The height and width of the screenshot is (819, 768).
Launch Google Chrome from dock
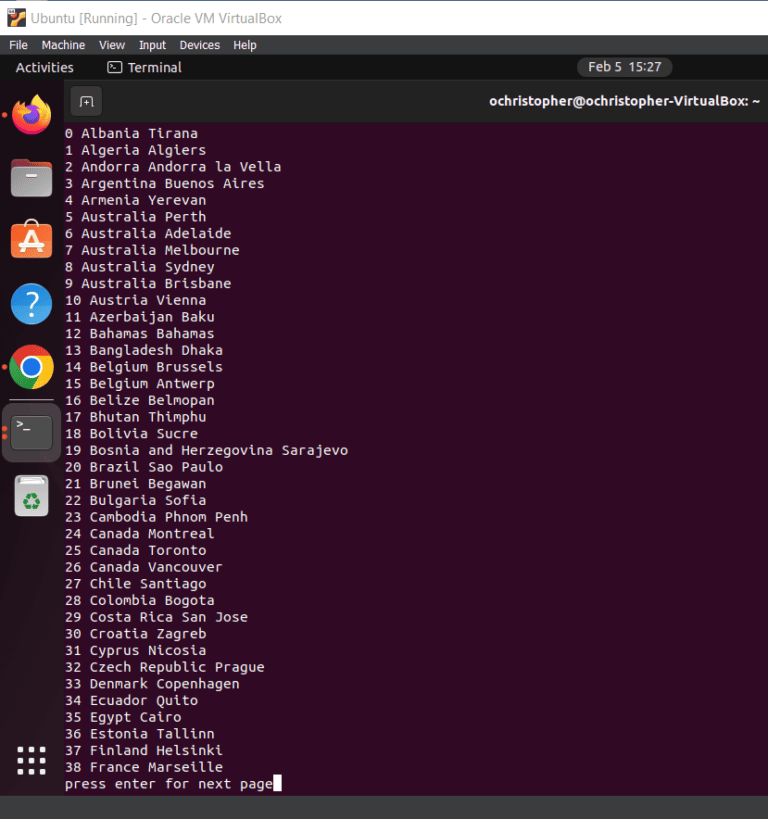click(32, 367)
